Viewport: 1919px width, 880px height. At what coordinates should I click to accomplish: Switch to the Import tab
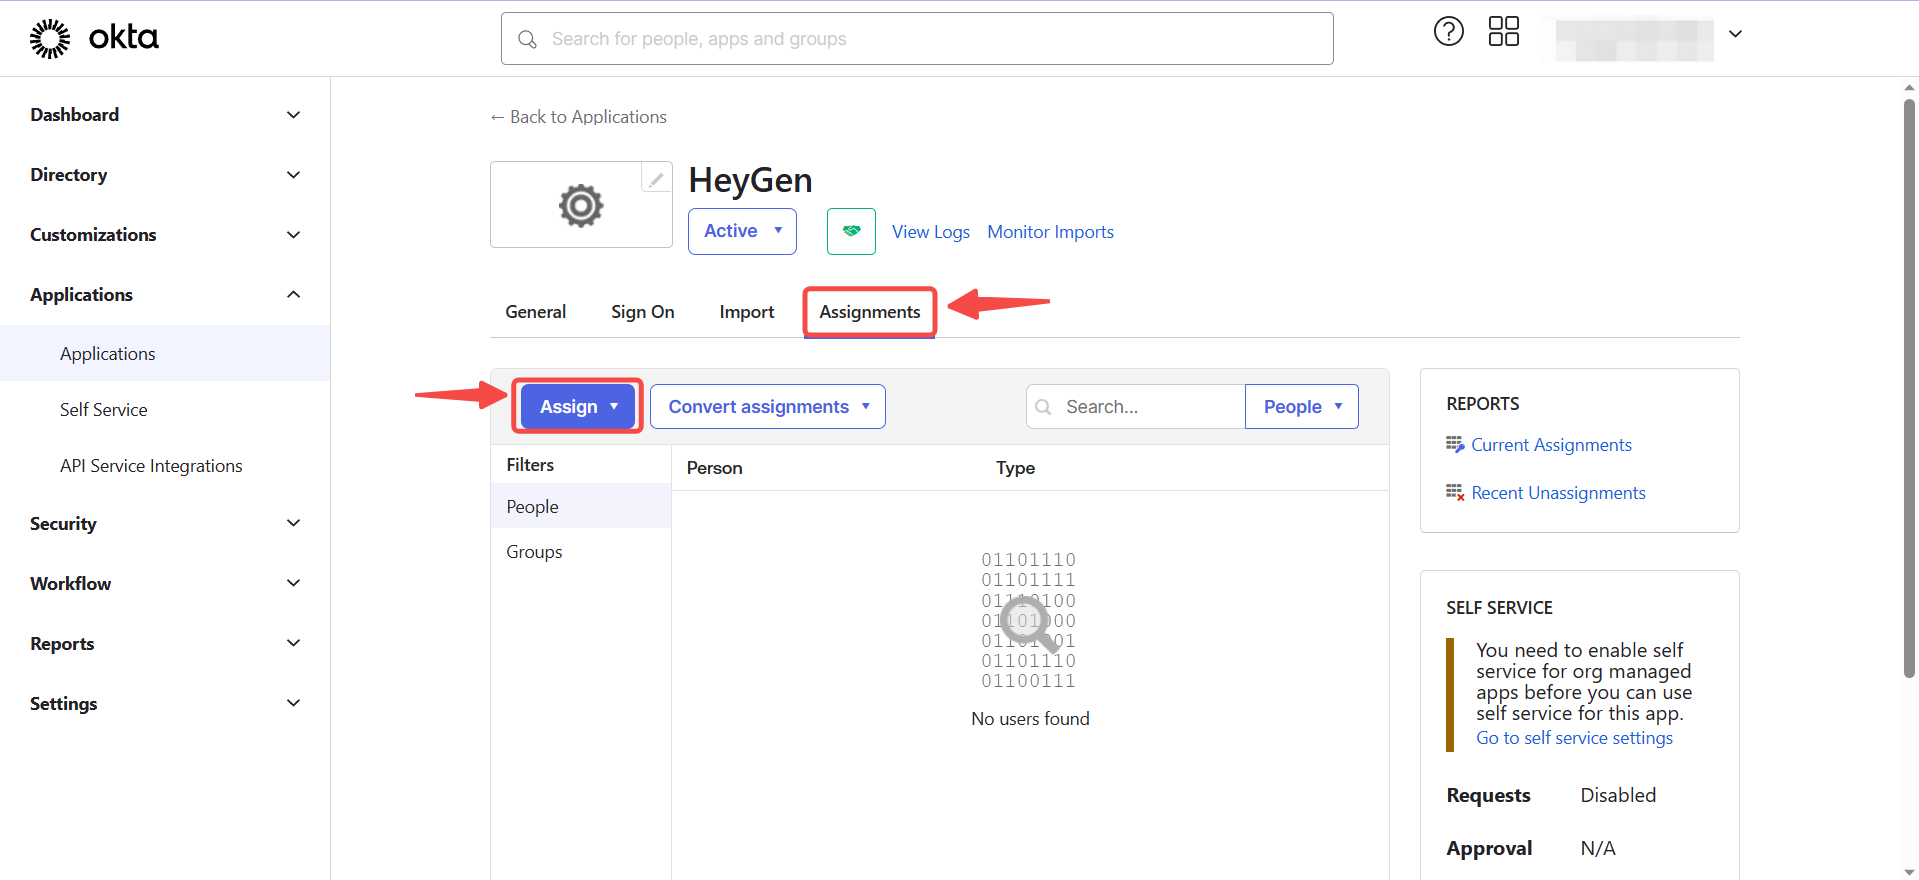pyautogui.click(x=746, y=312)
